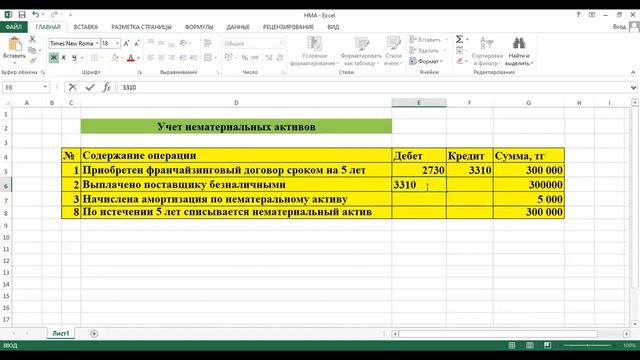Redo the last undone action
Viewport: 640px width, 360px height.
pos(54,15)
